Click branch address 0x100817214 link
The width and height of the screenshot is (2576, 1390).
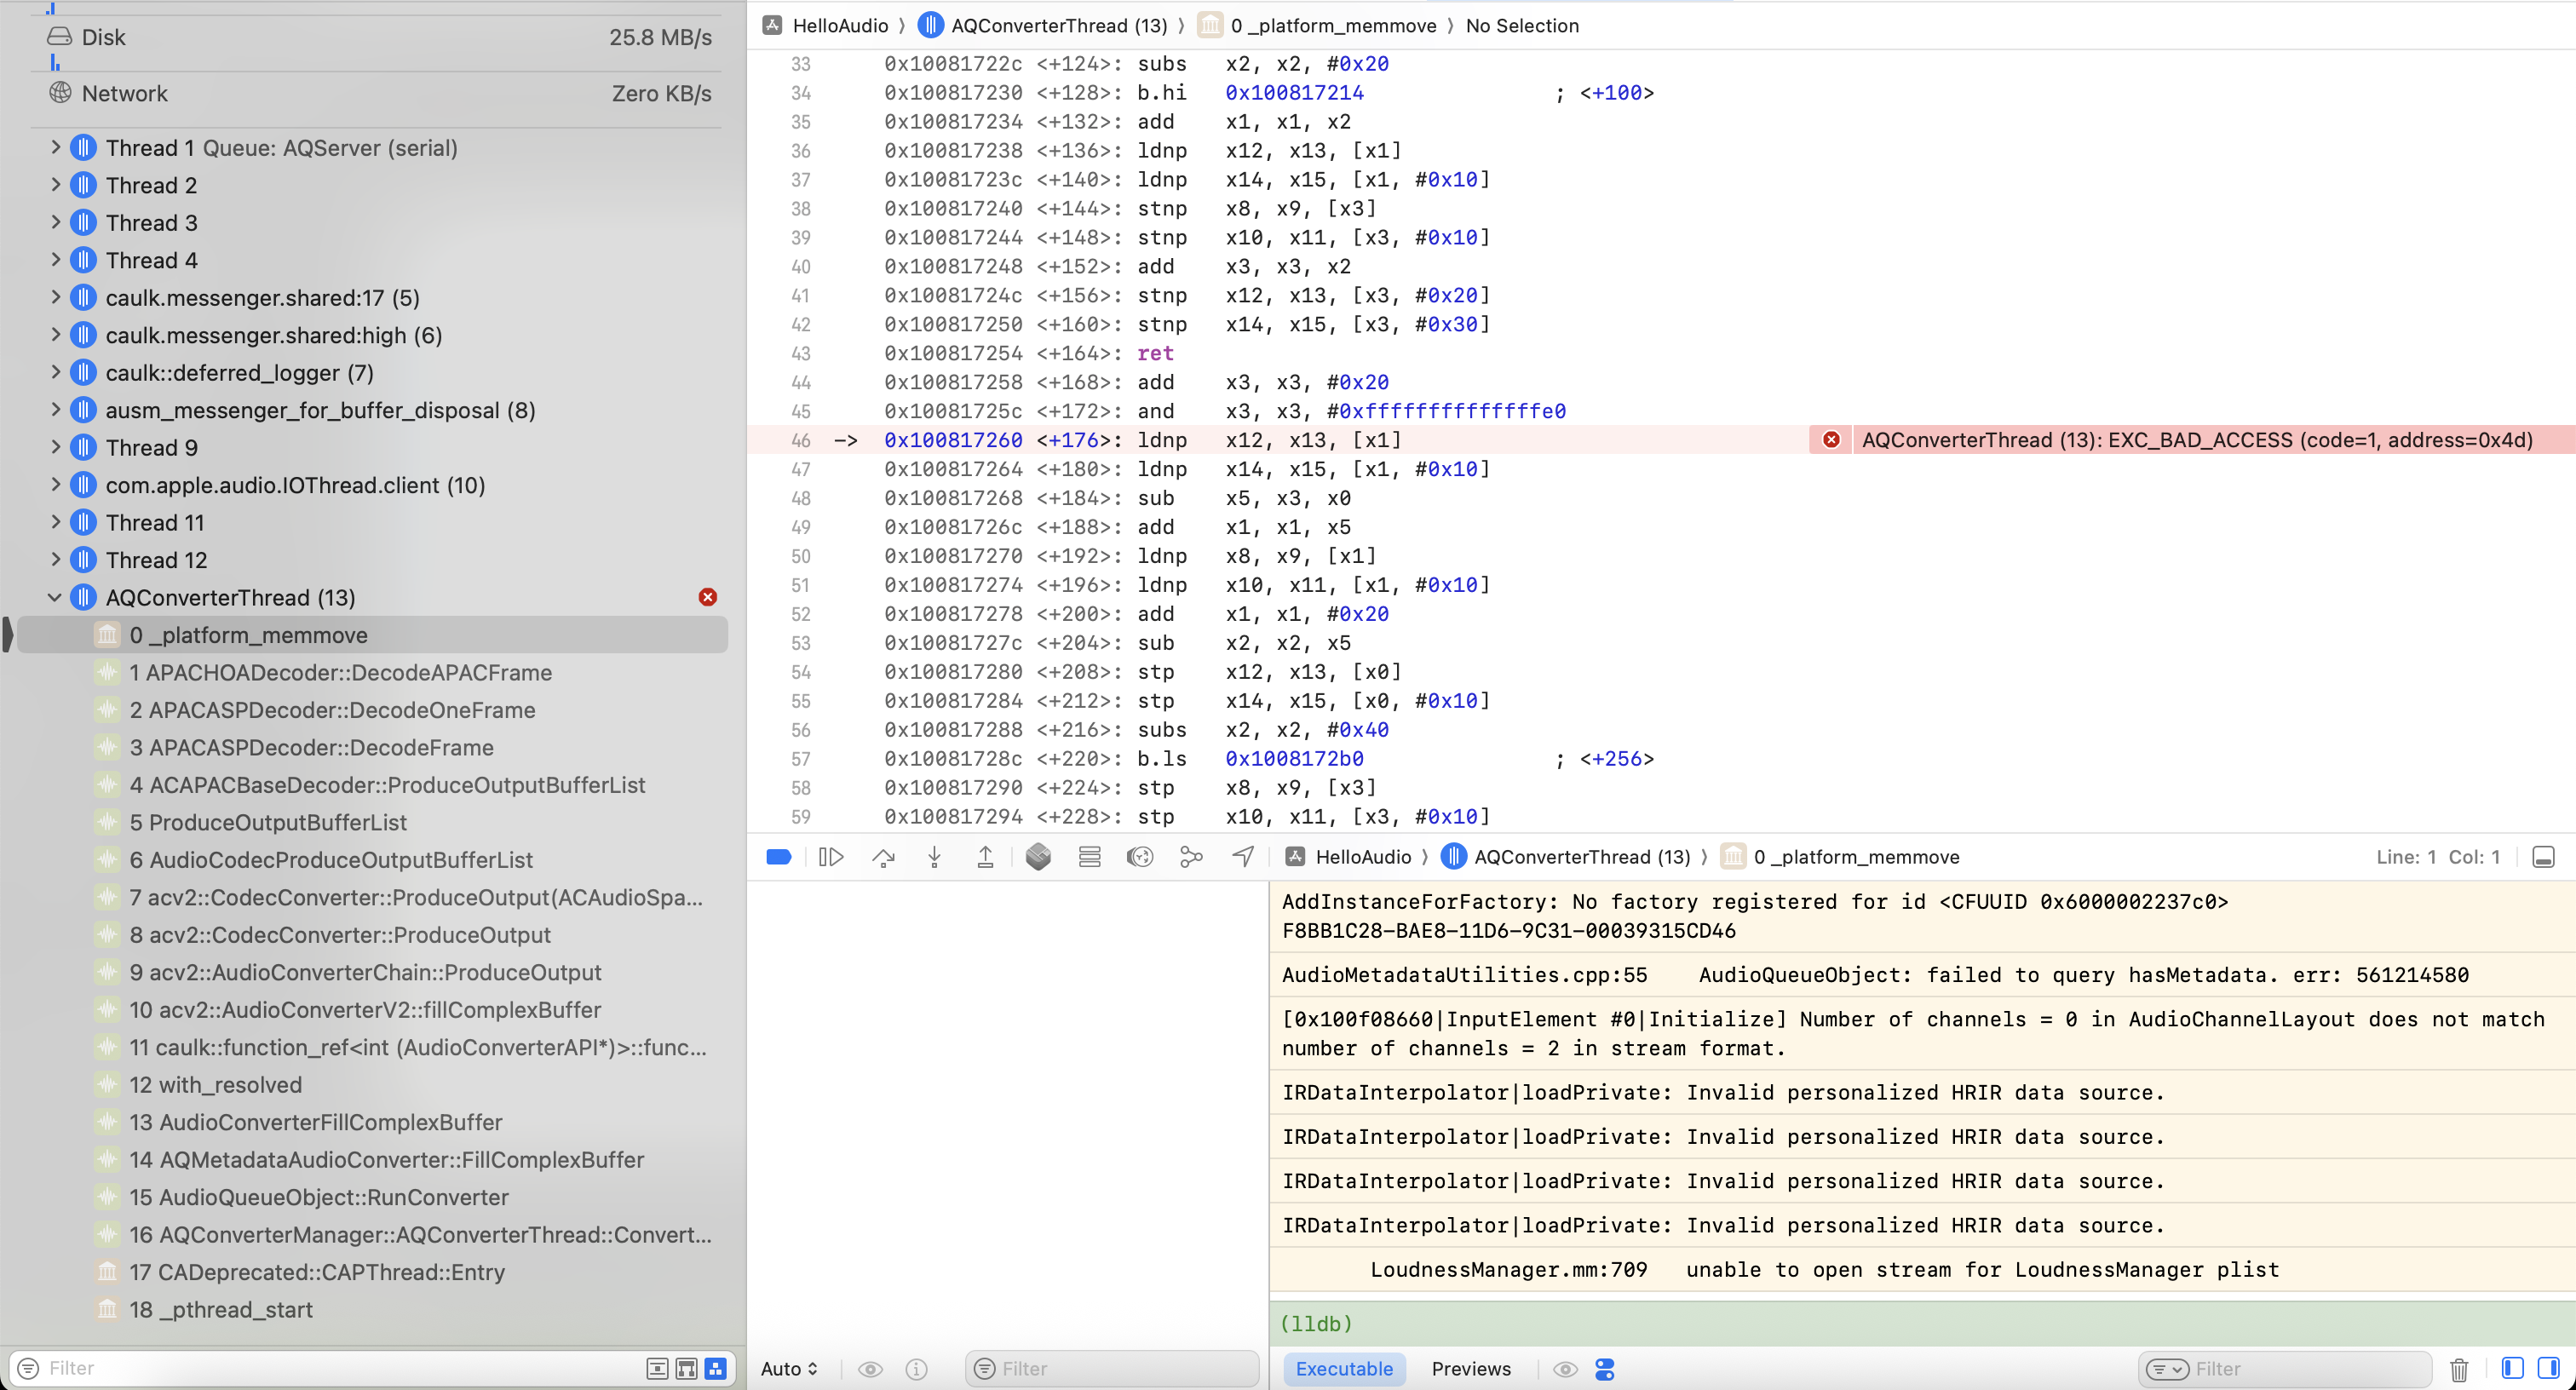1294,93
